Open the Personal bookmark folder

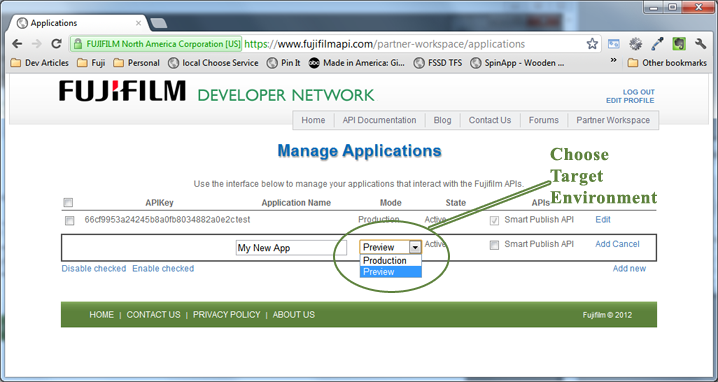[x=137, y=63]
